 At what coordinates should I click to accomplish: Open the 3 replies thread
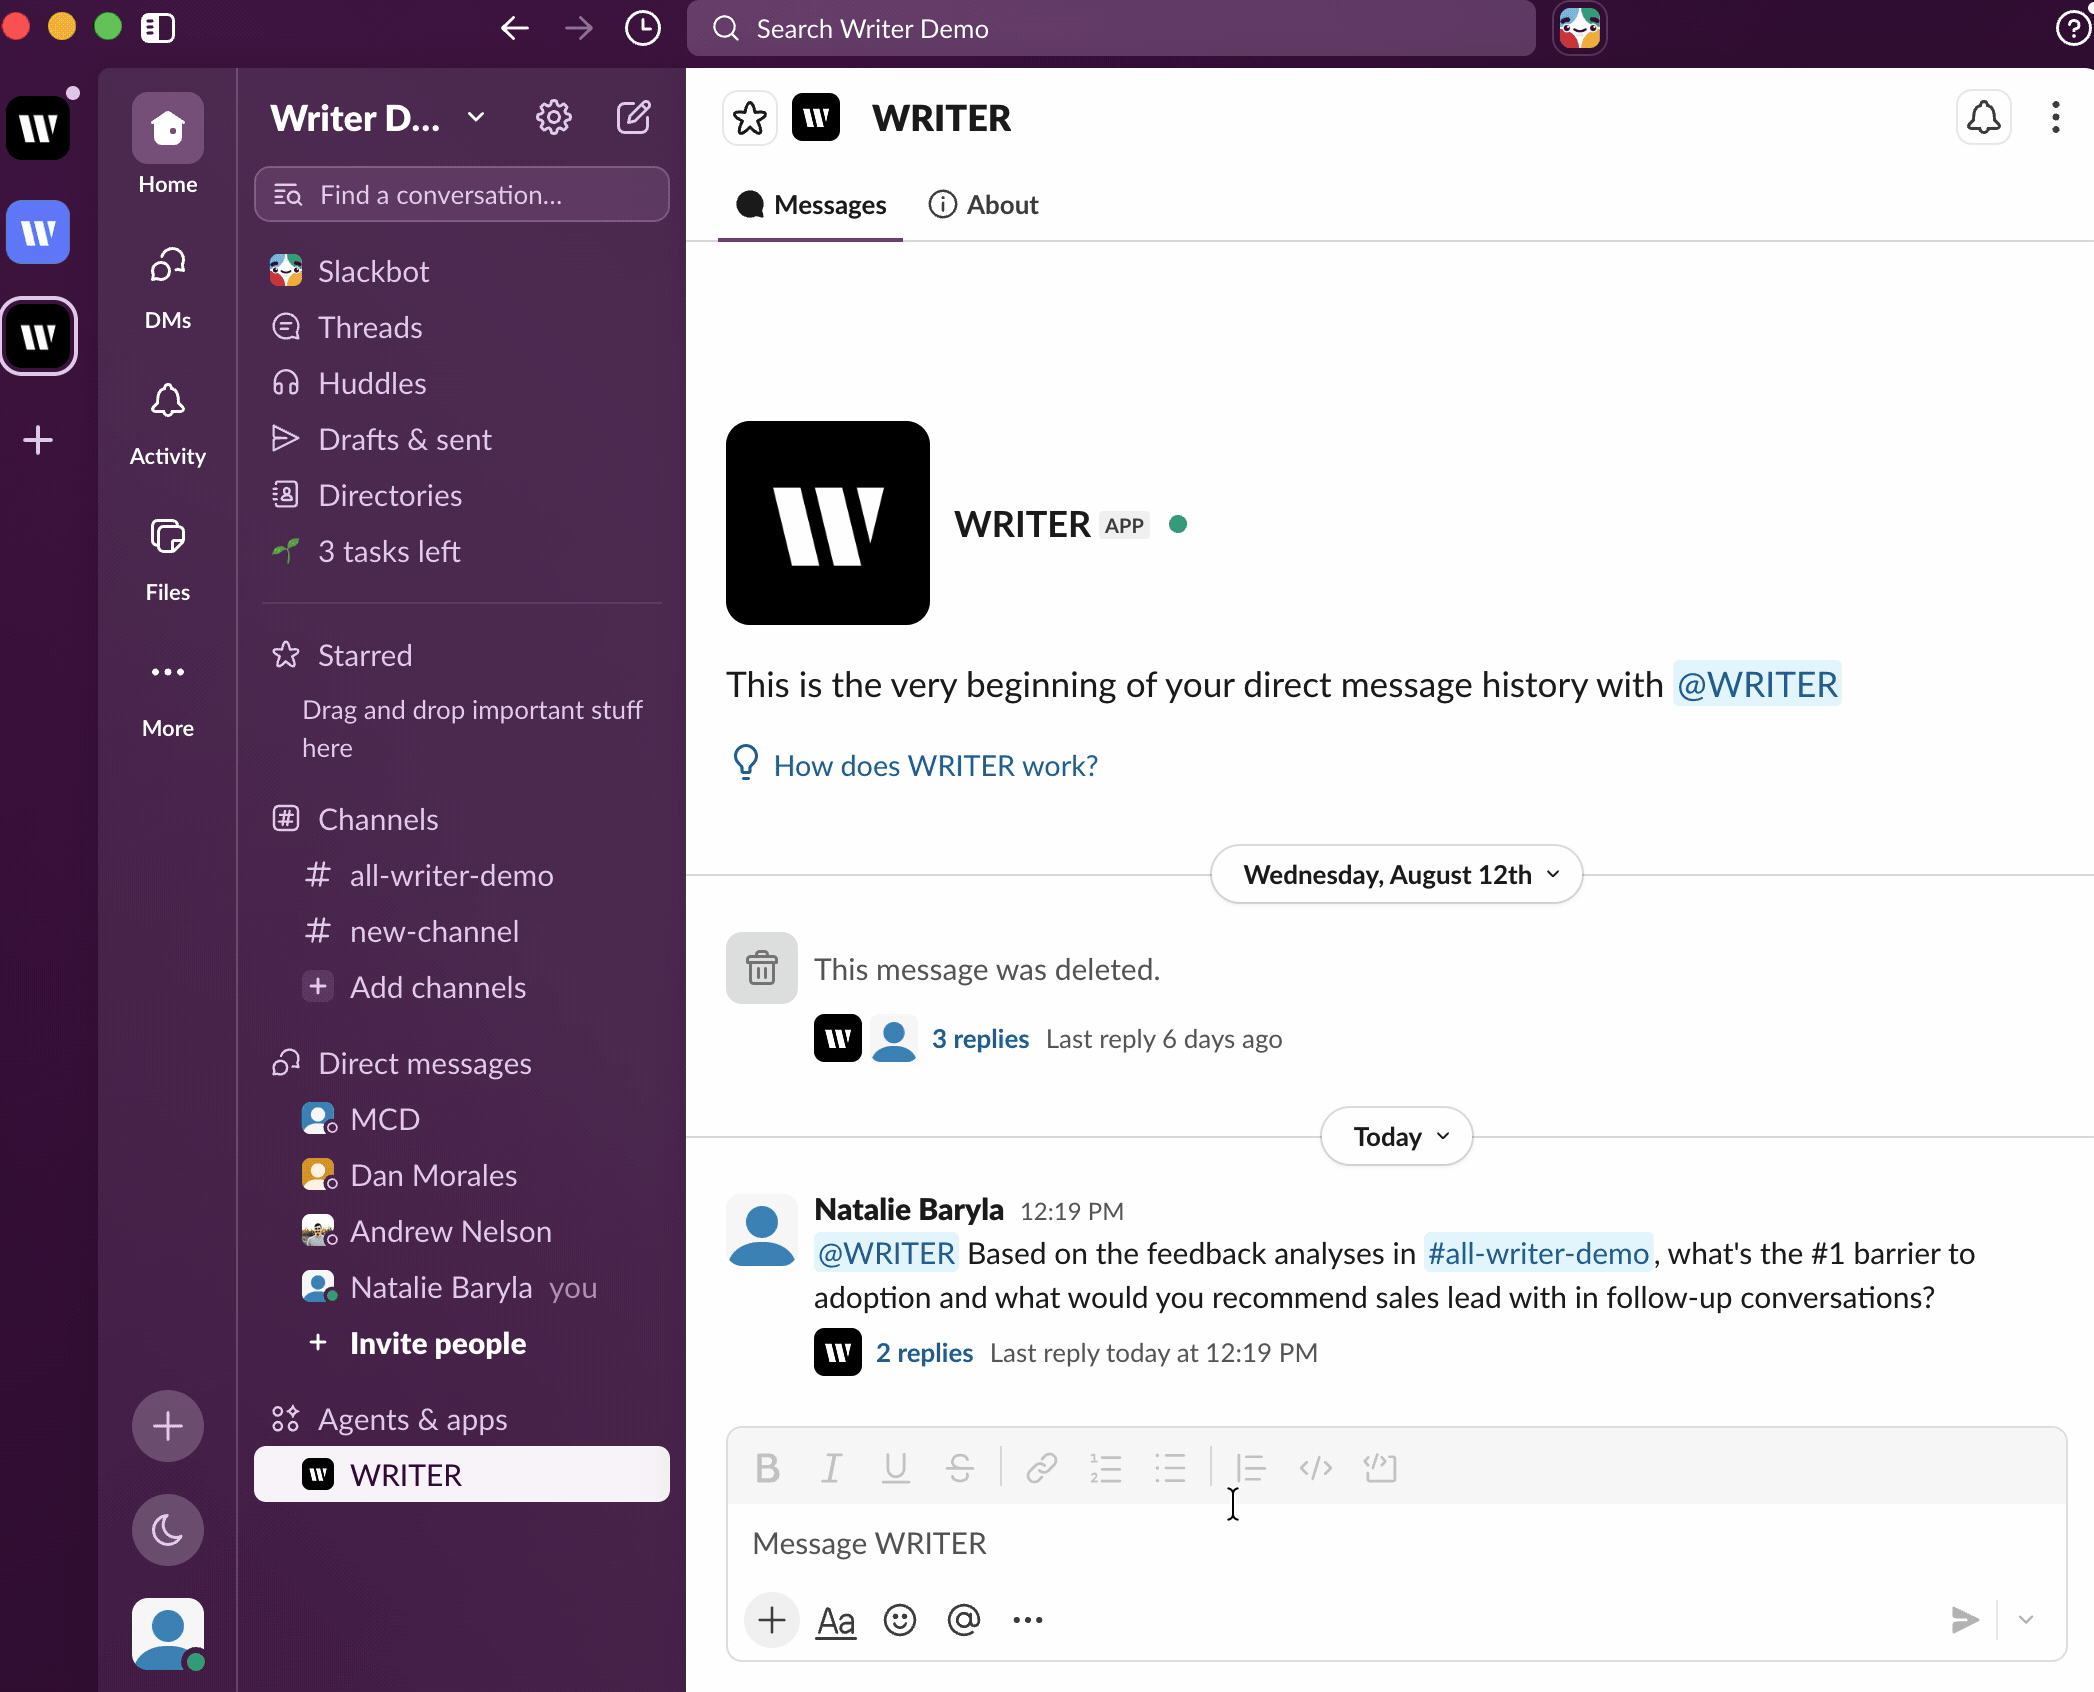coord(980,1040)
